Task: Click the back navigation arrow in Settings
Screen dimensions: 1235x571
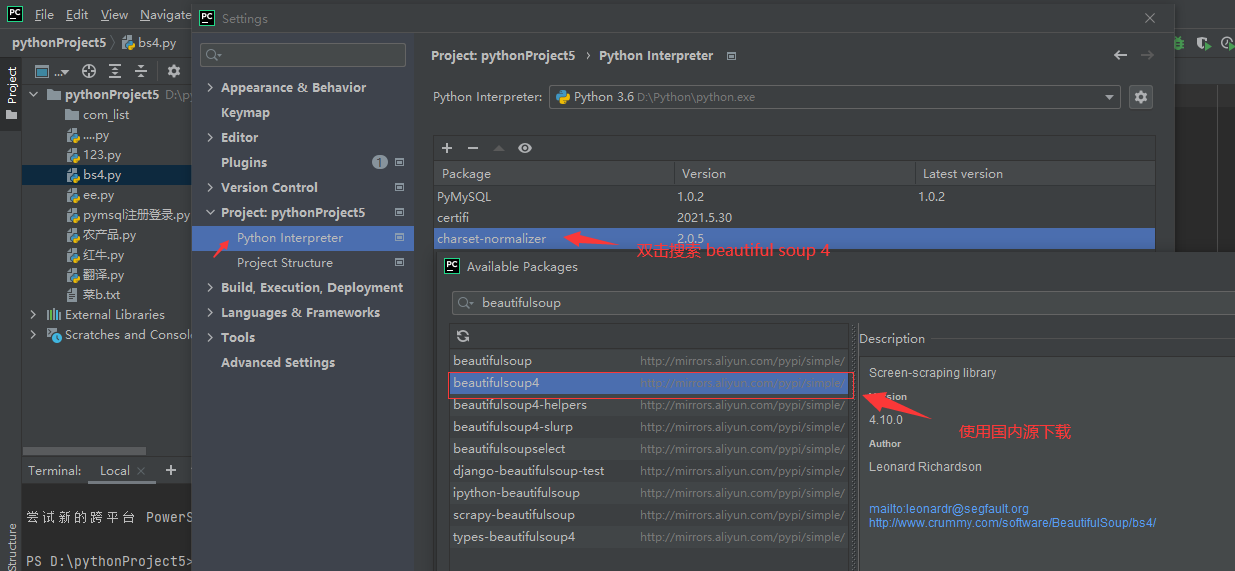Action: [1121, 55]
